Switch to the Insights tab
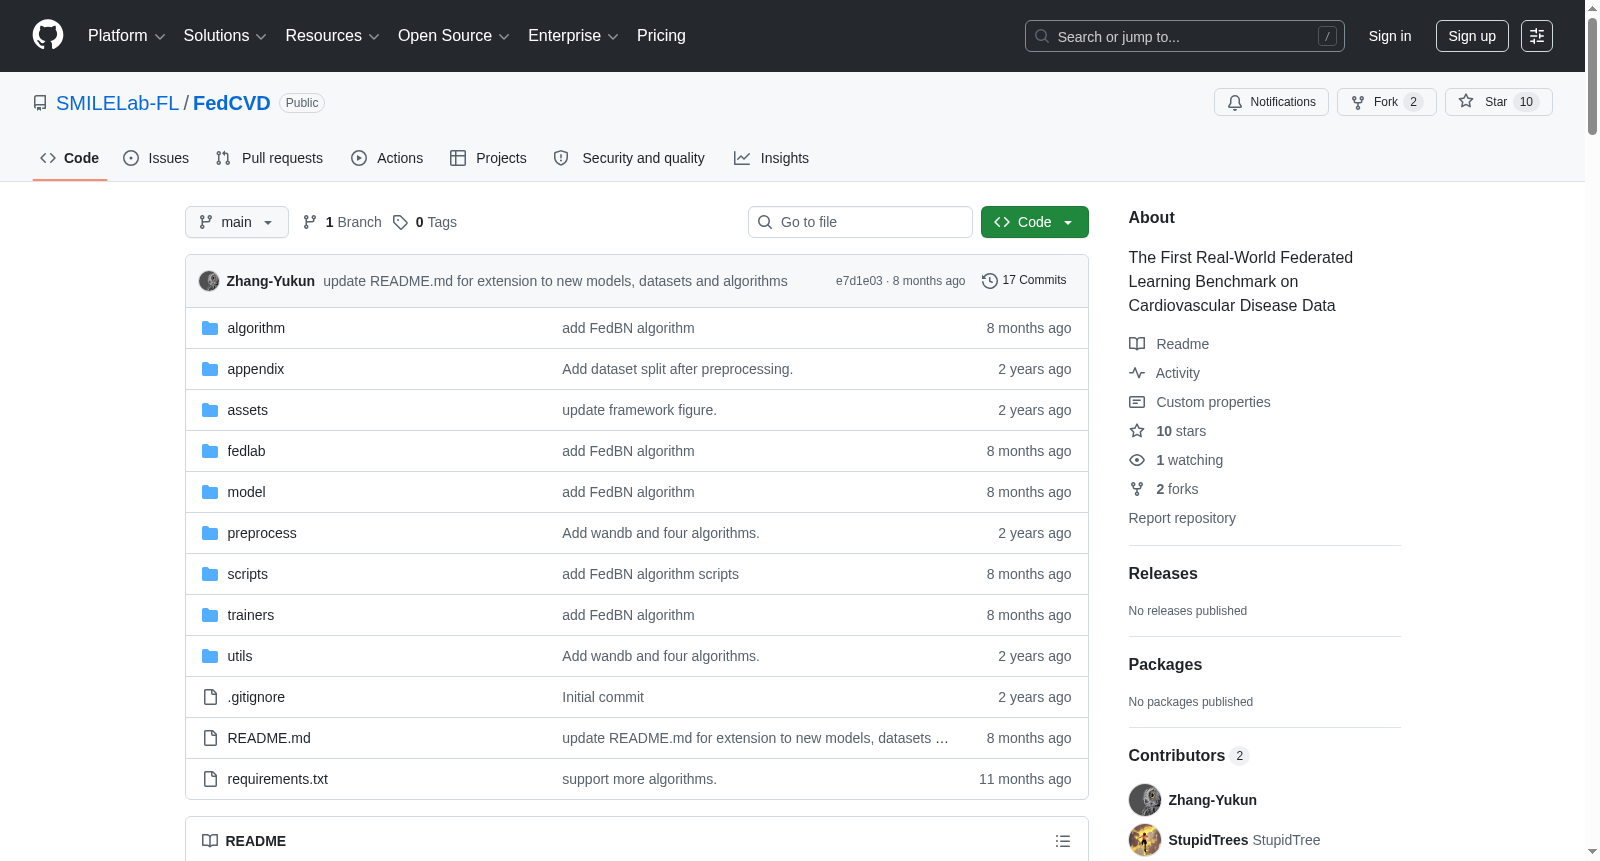Screen dimensions: 1600x861 [x=771, y=158]
